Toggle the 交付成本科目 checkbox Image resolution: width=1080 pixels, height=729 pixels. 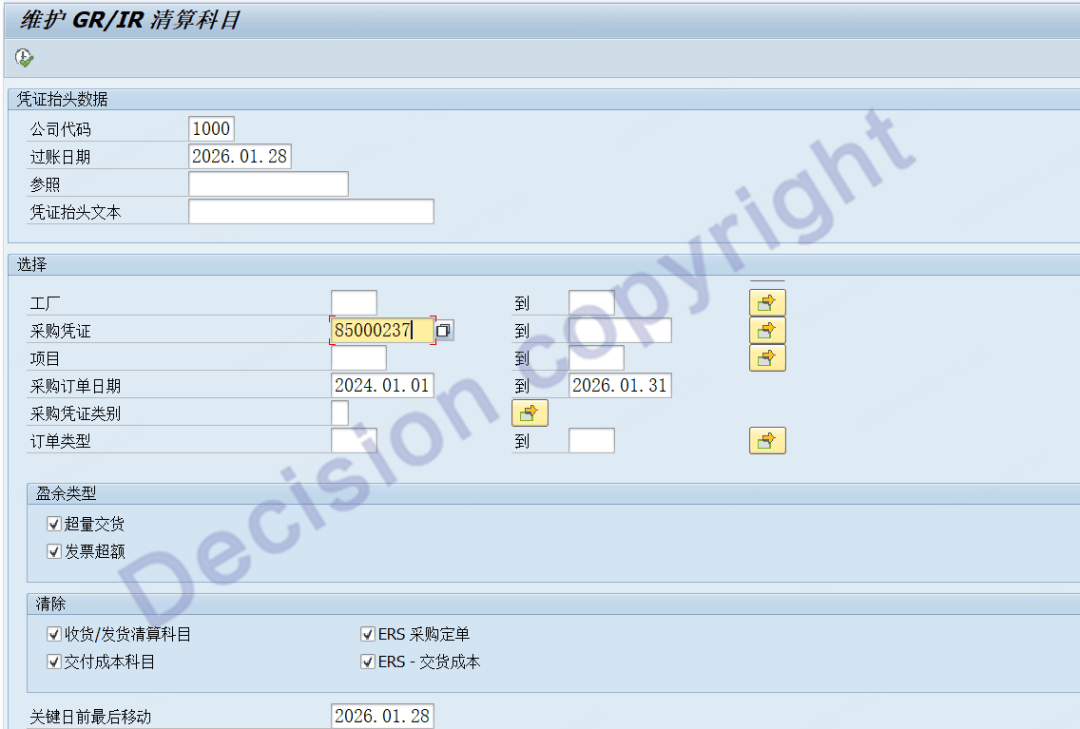tap(54, 661)
